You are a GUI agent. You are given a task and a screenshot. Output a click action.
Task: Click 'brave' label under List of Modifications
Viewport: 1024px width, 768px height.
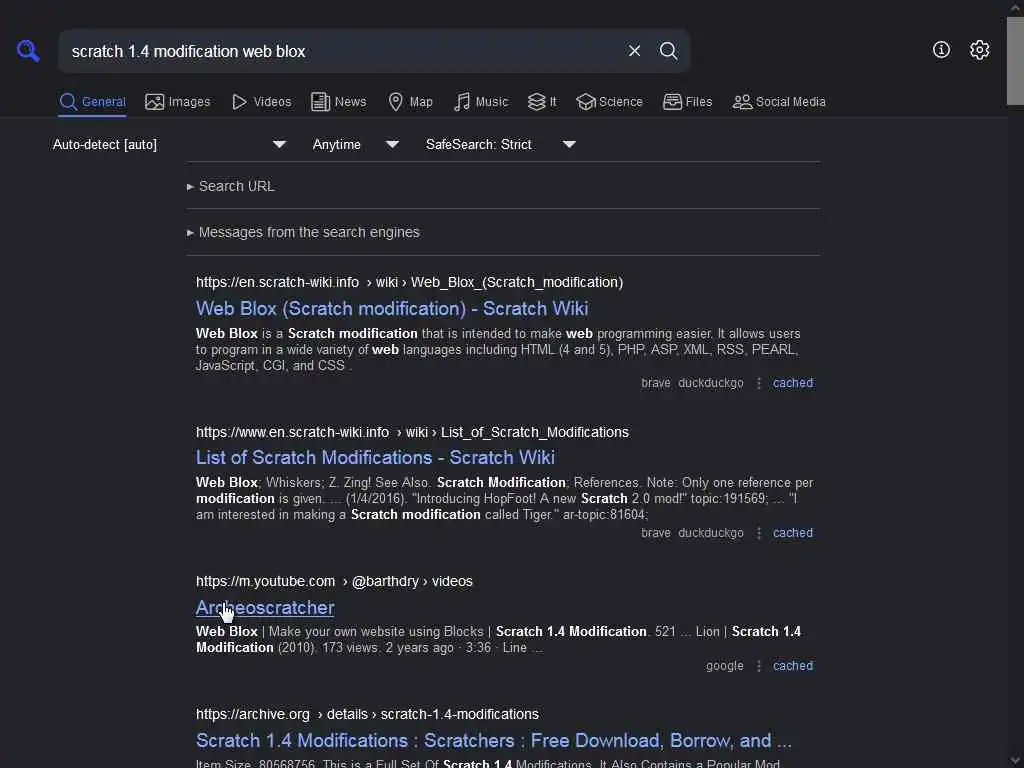[x=656, y=533]
